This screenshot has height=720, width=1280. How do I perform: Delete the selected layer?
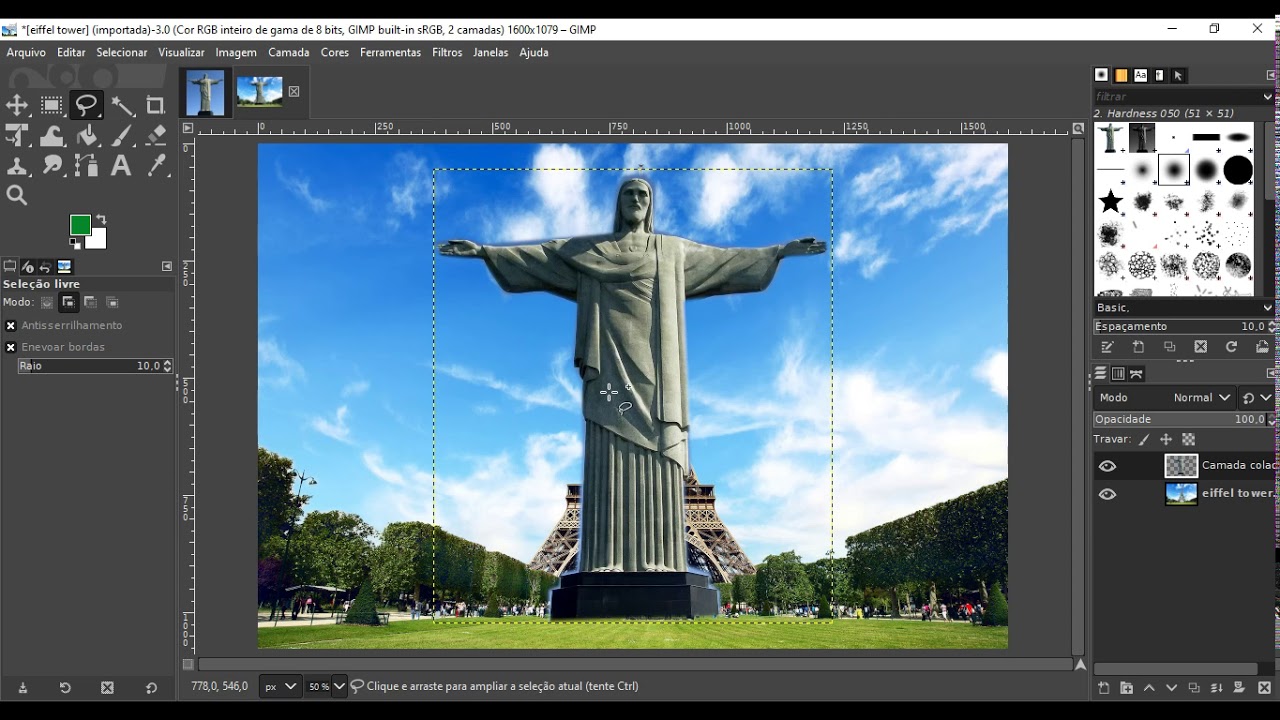(x=1264, y=688)
